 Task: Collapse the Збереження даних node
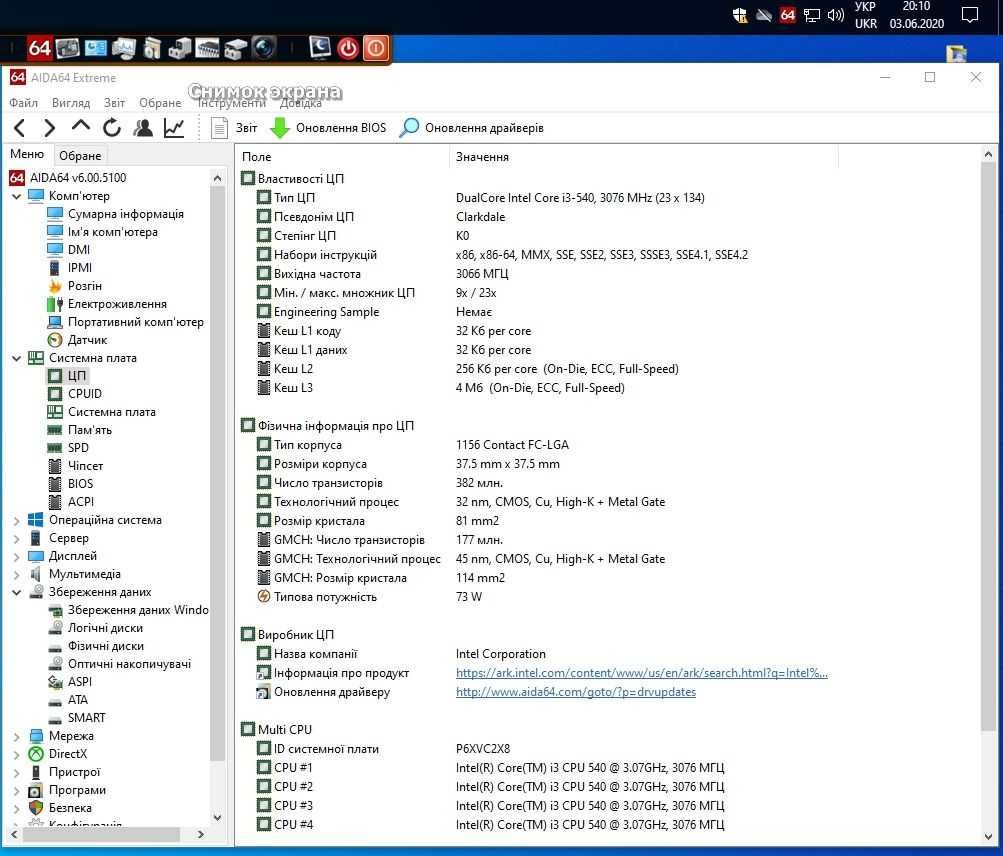(x=17, y=592)
